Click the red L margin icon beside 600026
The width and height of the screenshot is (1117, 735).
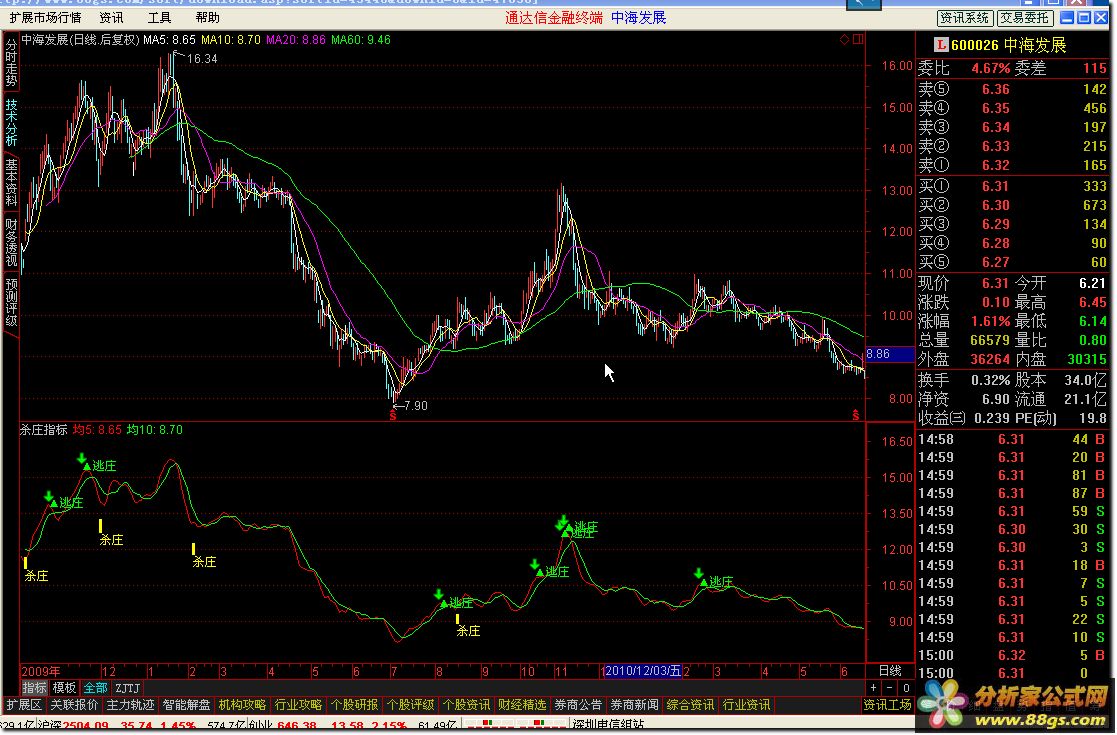(x=941, y=45)
